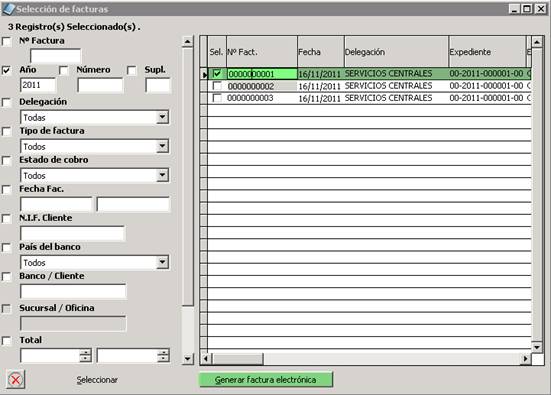Screen dimensions: 551x395
Task: Click the second Total amount spinner arrows
Action: 163,355
